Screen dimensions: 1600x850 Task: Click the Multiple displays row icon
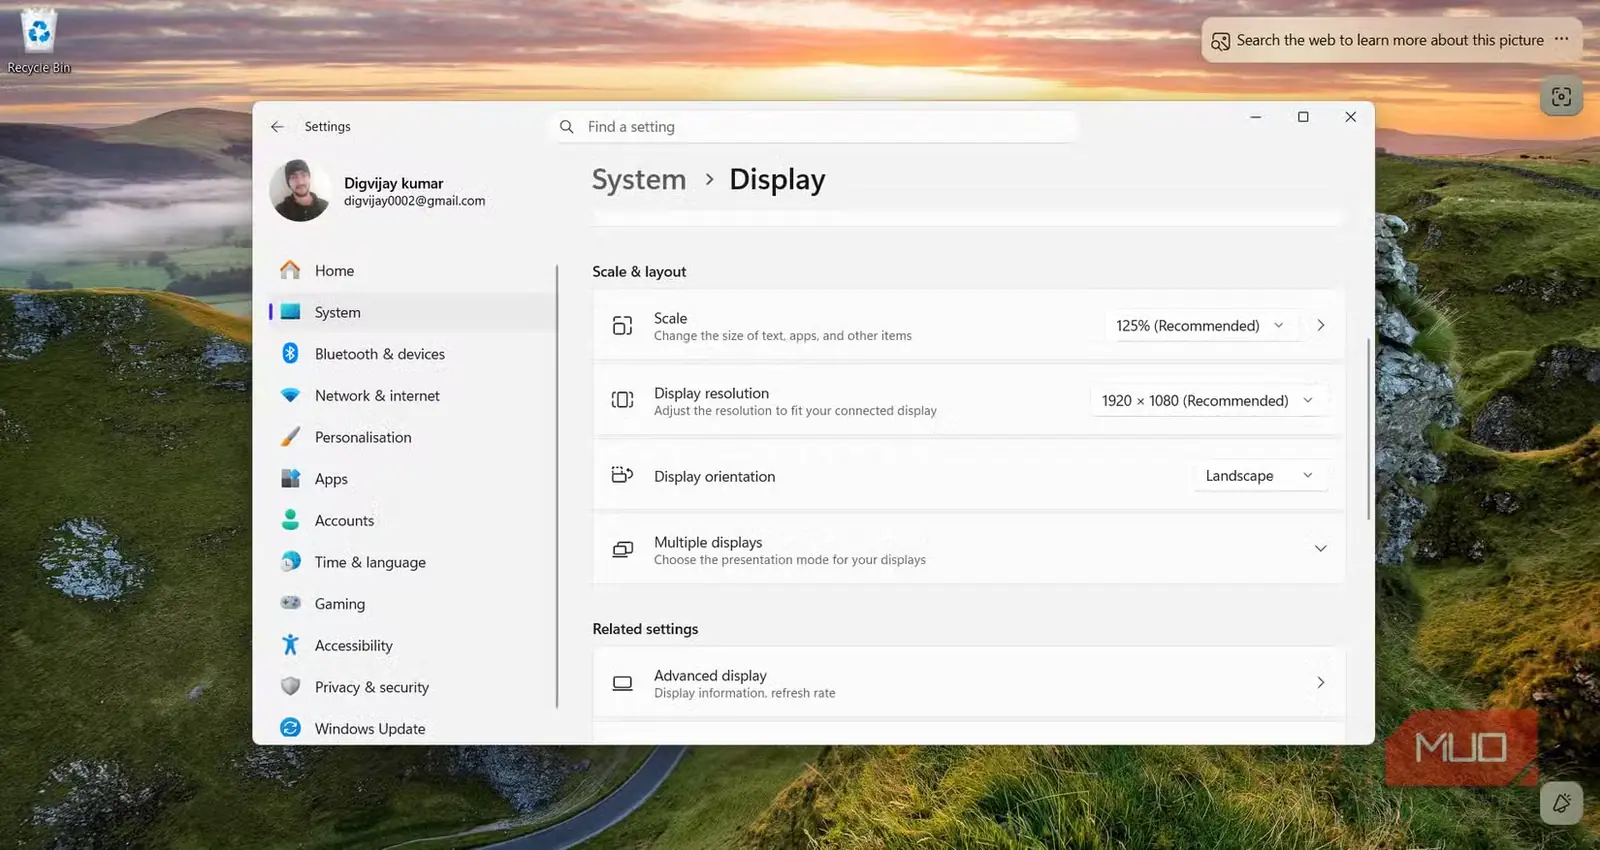[x=622, y=549]
